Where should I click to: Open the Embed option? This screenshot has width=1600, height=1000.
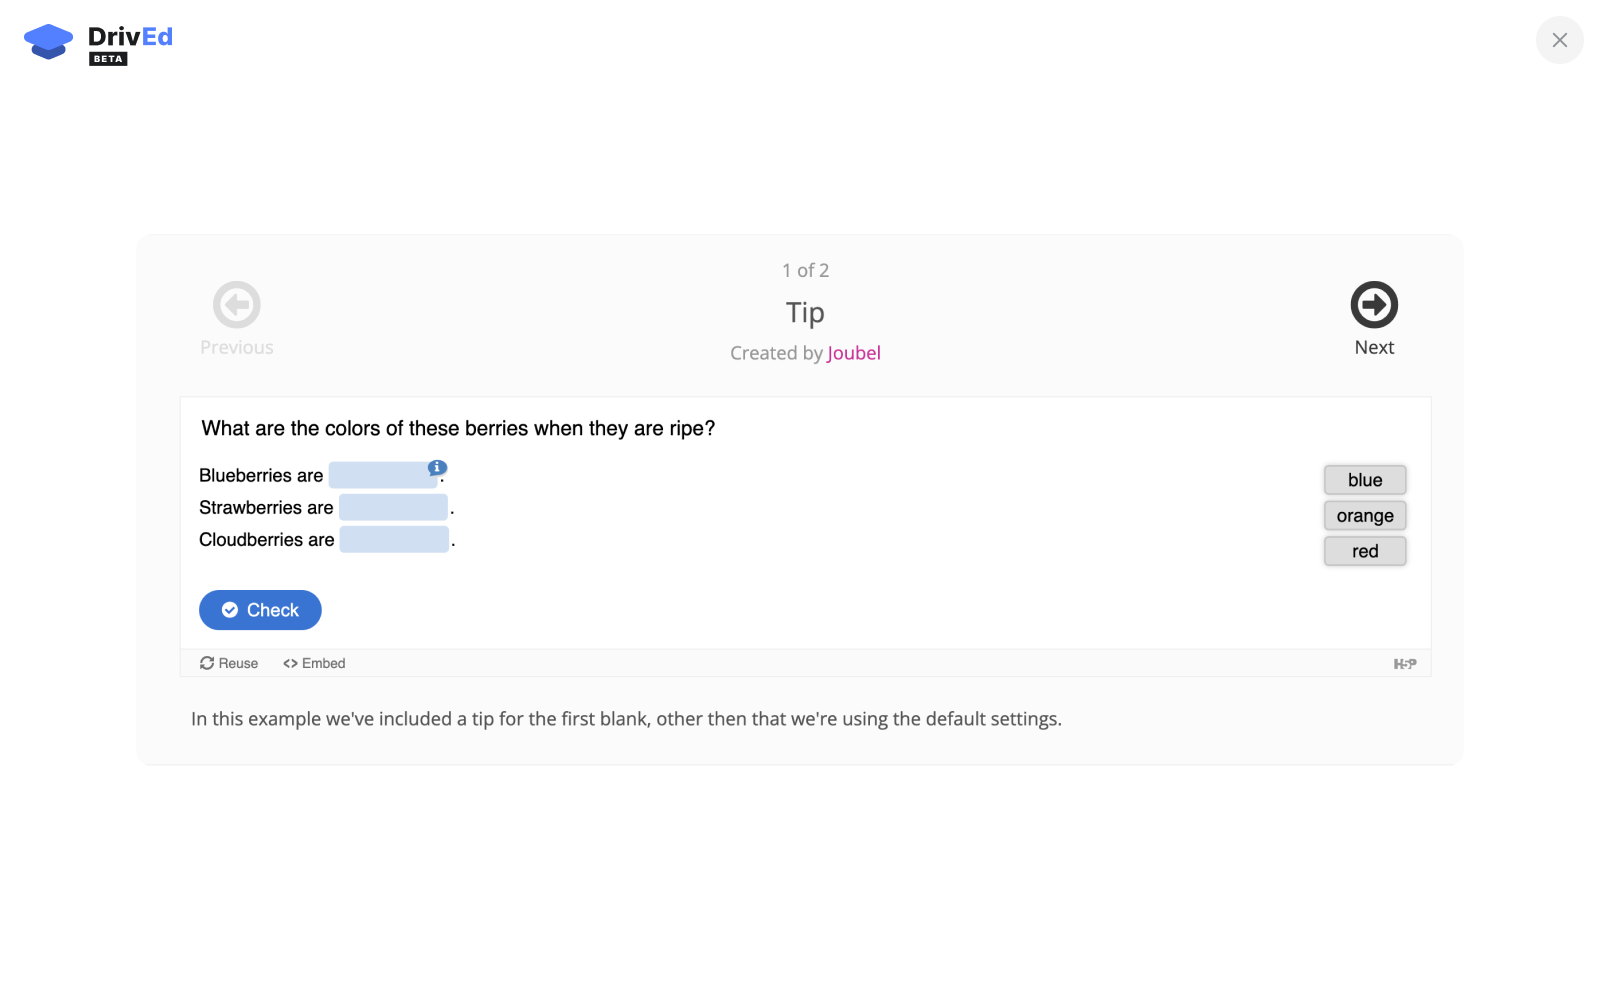[314, 663]
